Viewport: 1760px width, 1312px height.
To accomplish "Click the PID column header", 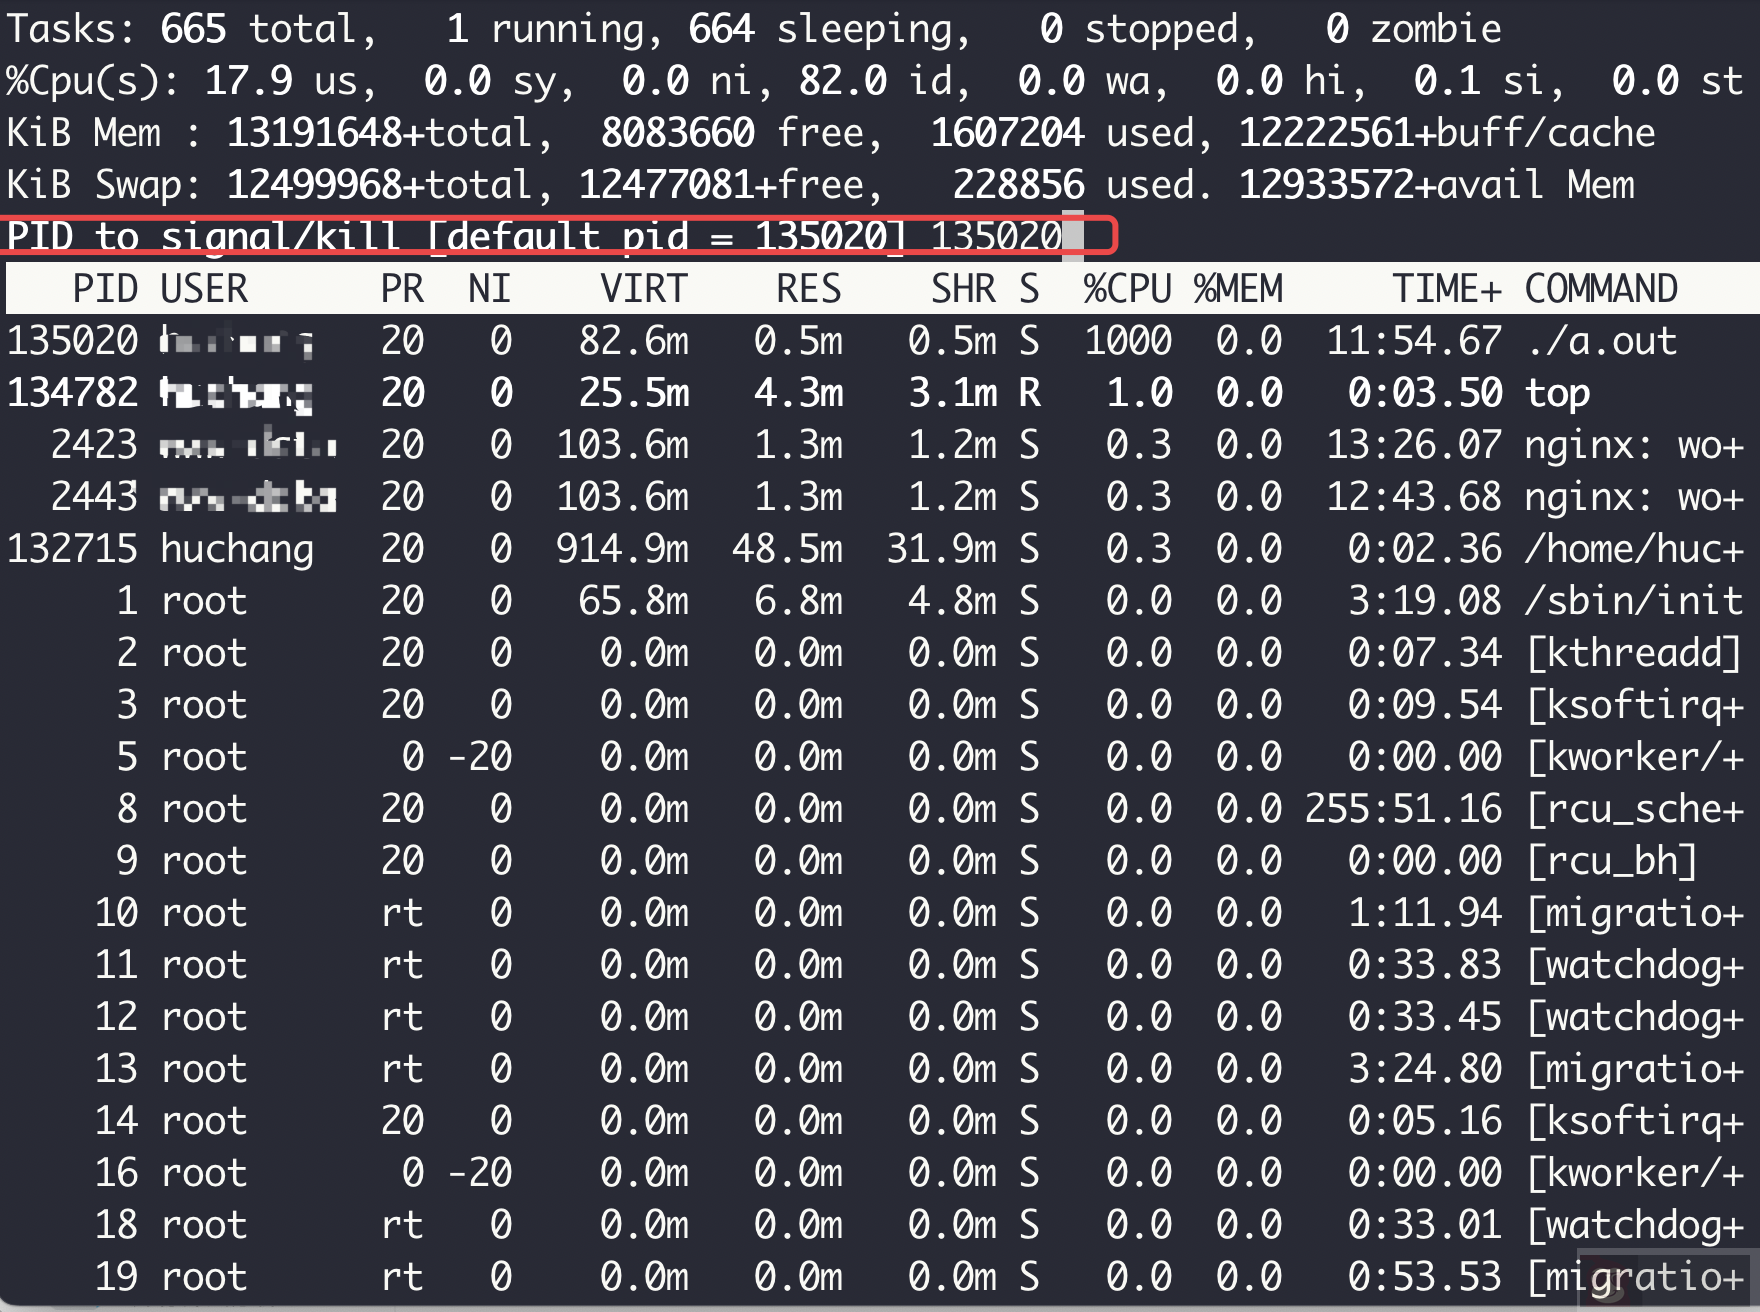I will [x=104, y=289].
